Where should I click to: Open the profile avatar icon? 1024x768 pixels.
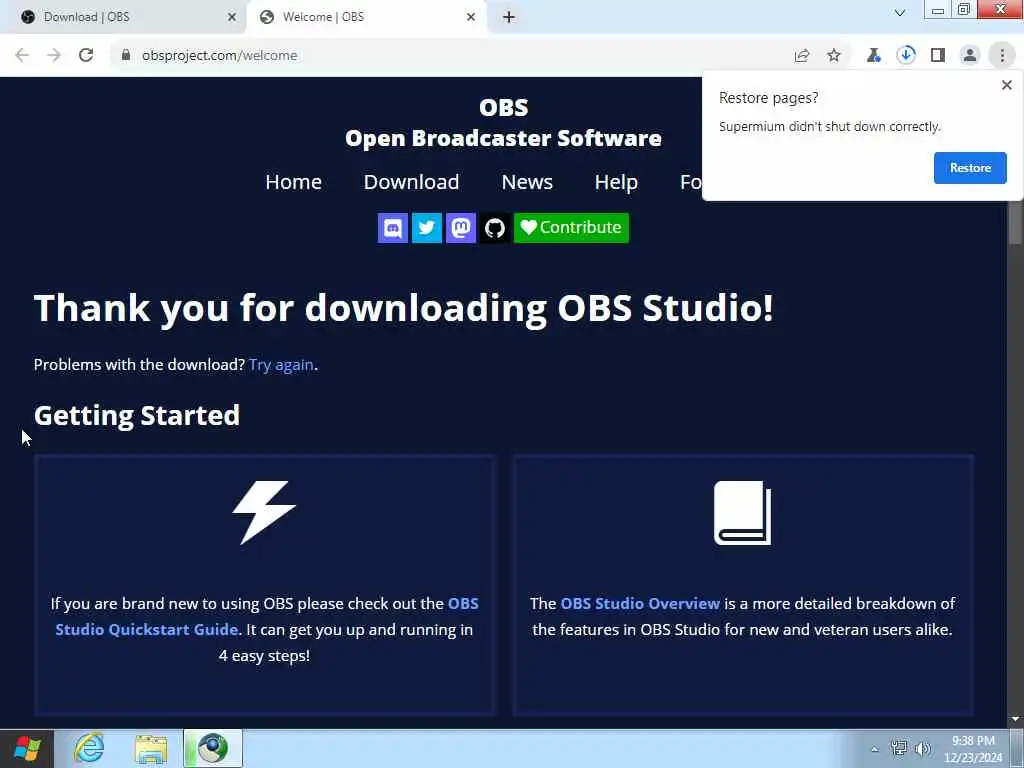[x=970, y=56]
